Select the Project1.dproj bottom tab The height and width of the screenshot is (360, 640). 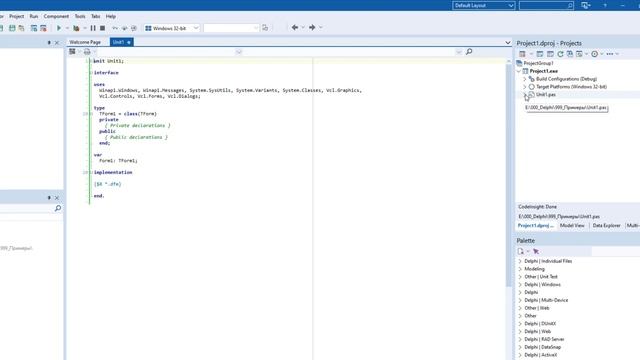[x=536, y=225]
